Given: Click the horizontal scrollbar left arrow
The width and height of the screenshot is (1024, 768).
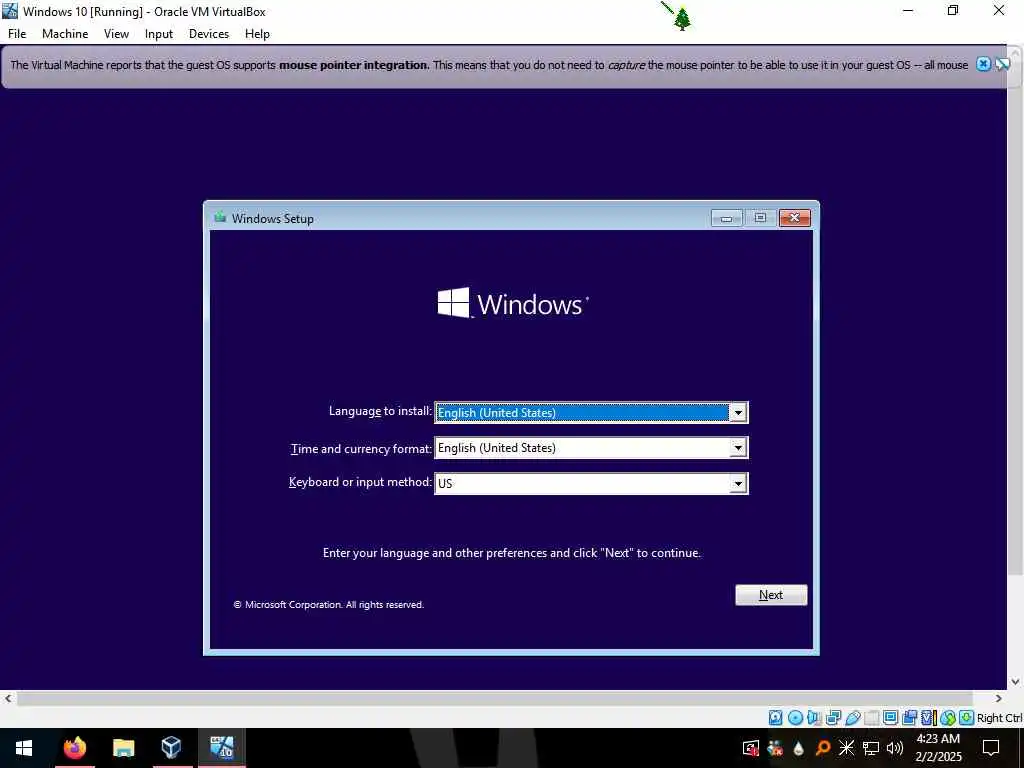Looking at the screenshot, I should pos(8,698).
